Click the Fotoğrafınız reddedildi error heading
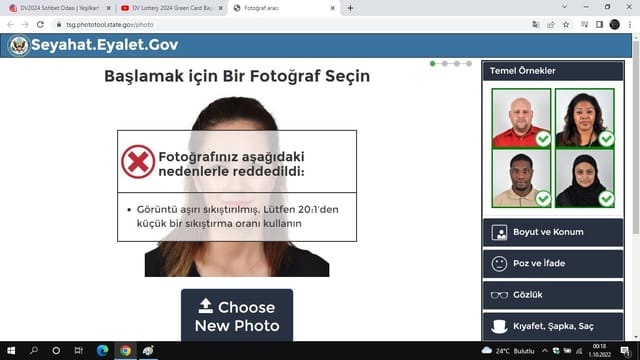Viewport: 640px width, 360px height. 231,164
